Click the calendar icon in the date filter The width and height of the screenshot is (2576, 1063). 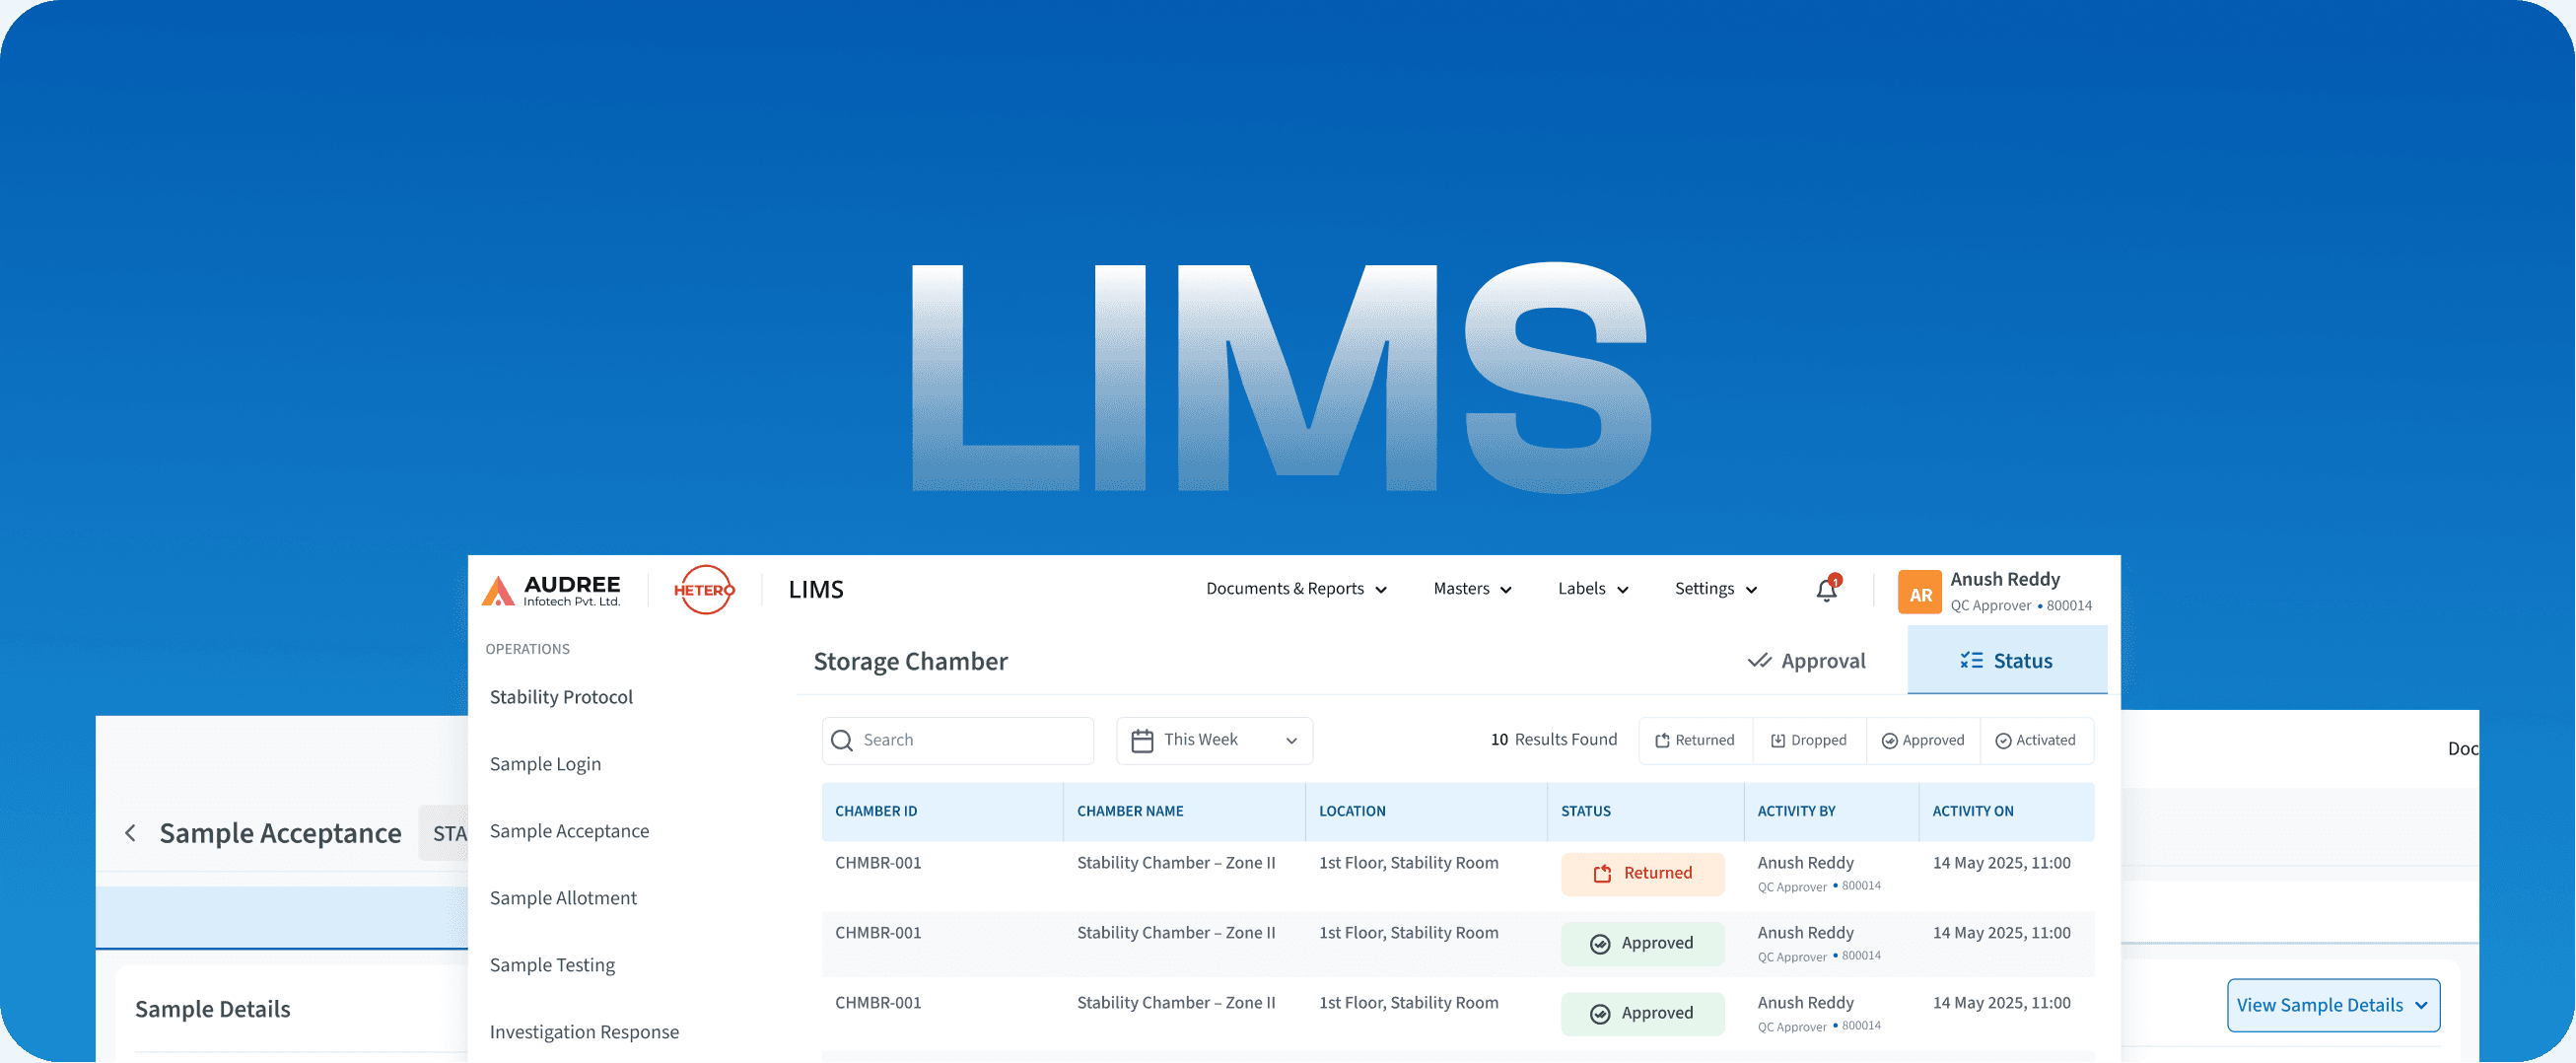coord(1143,740)
